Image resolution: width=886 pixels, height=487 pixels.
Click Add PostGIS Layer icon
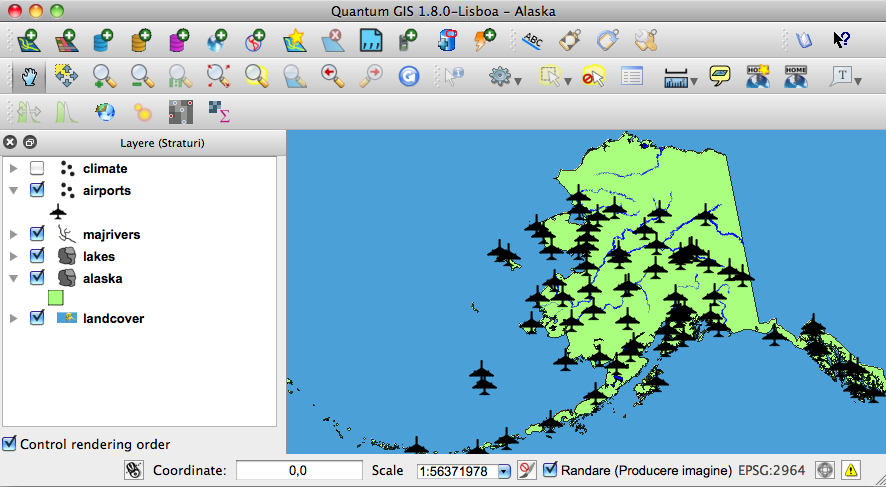[103, 41]
